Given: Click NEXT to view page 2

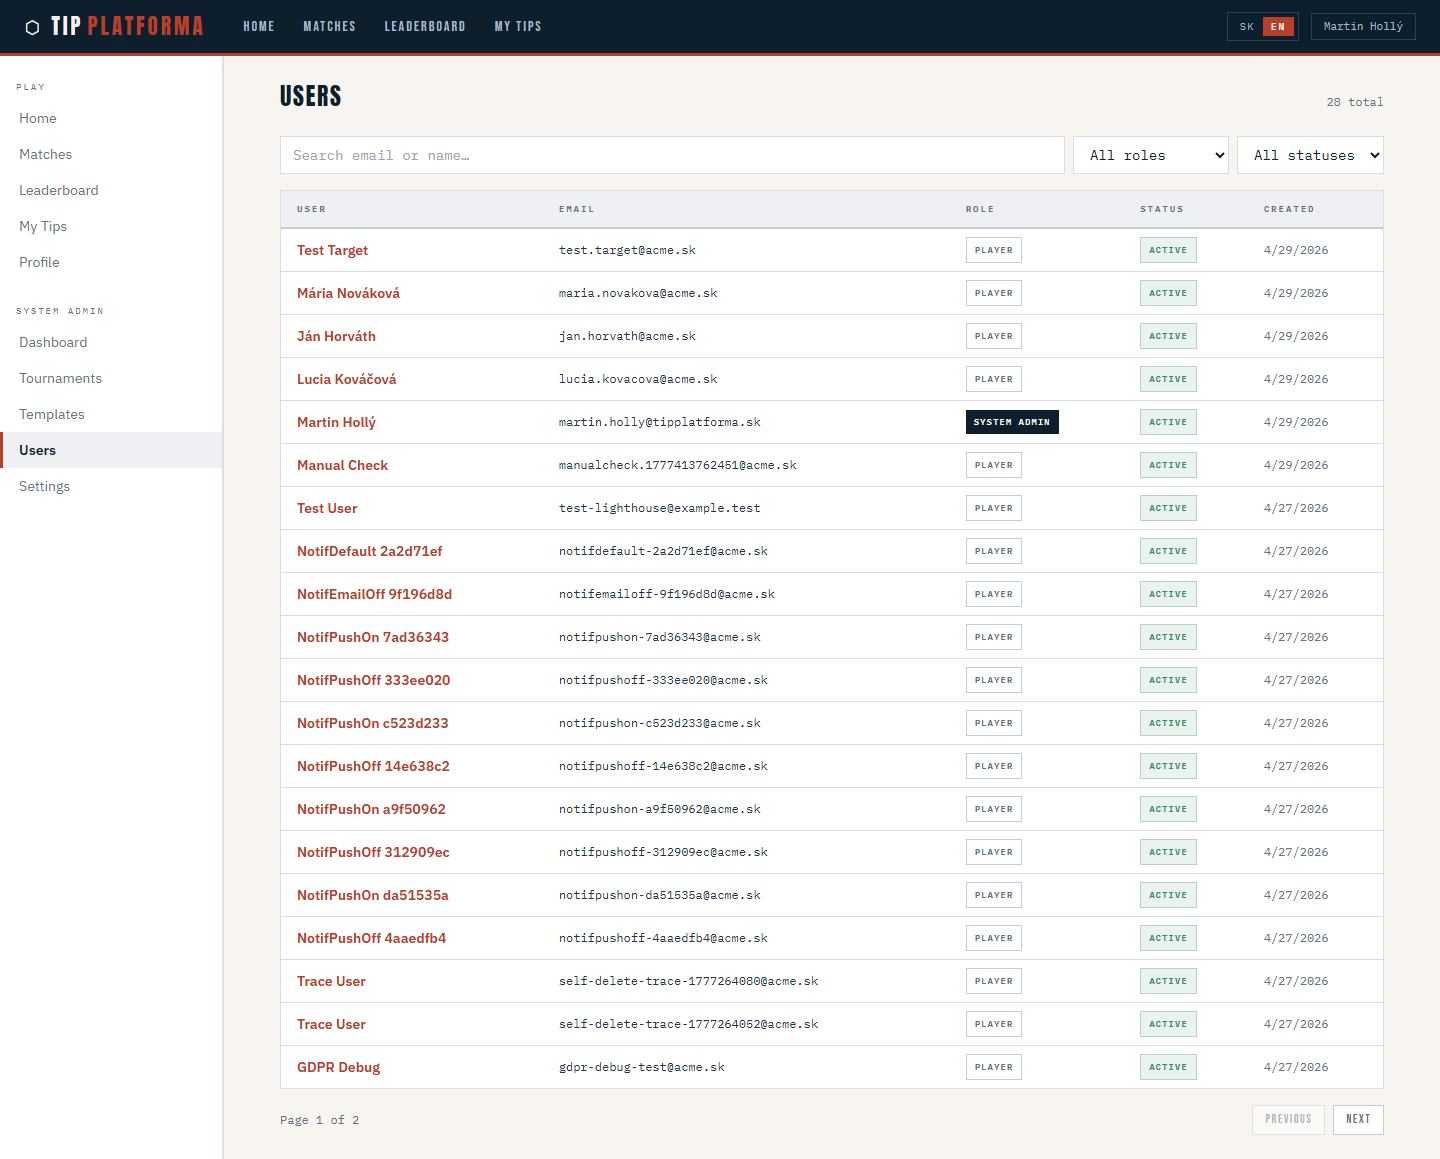Looking at the screenshot, I should tap(1358, 1119).
